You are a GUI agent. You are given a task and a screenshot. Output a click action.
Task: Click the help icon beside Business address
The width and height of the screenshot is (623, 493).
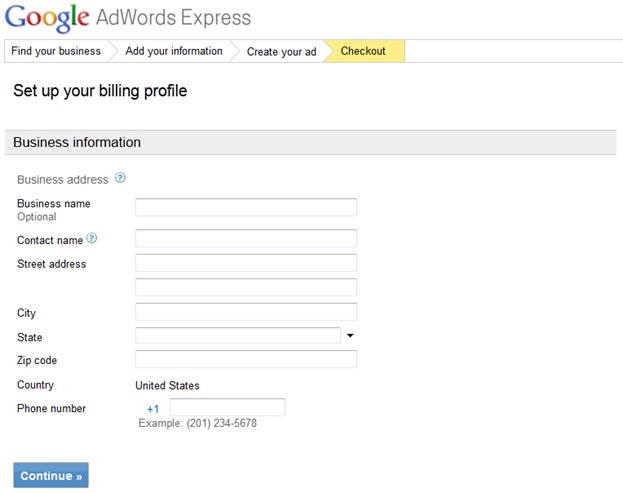click(x=120, y=179)
